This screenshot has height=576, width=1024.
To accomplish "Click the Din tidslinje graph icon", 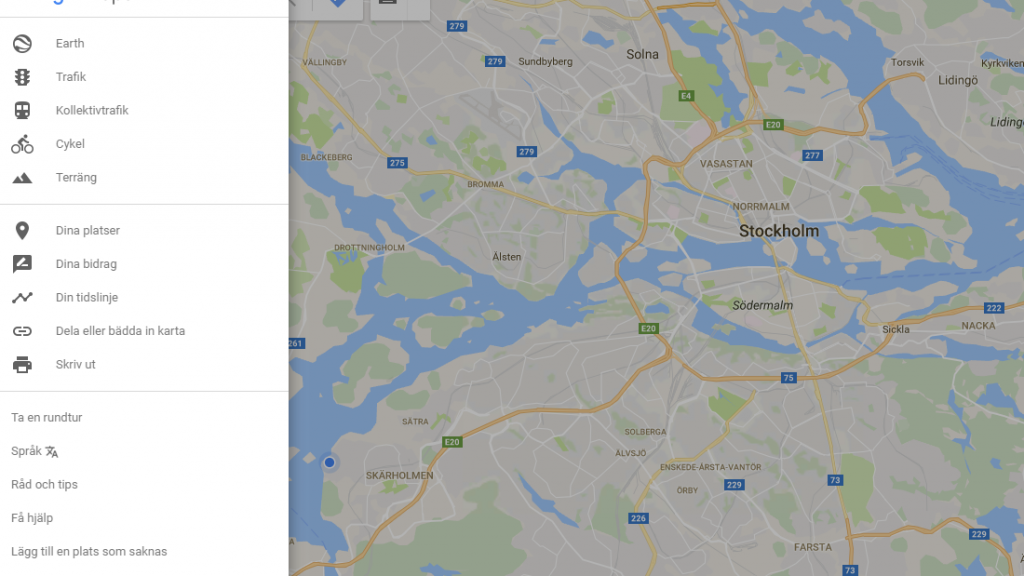I will tap(22, 297).
